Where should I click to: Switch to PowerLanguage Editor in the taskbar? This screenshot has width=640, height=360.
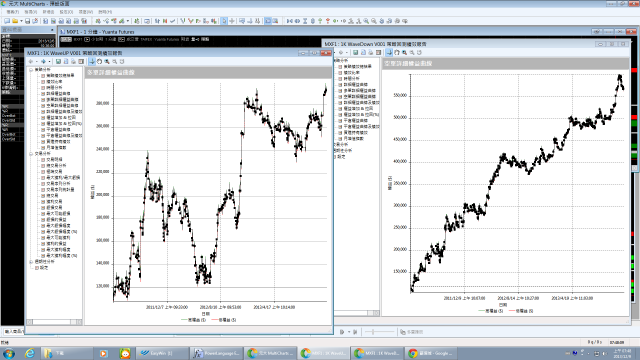217,353
